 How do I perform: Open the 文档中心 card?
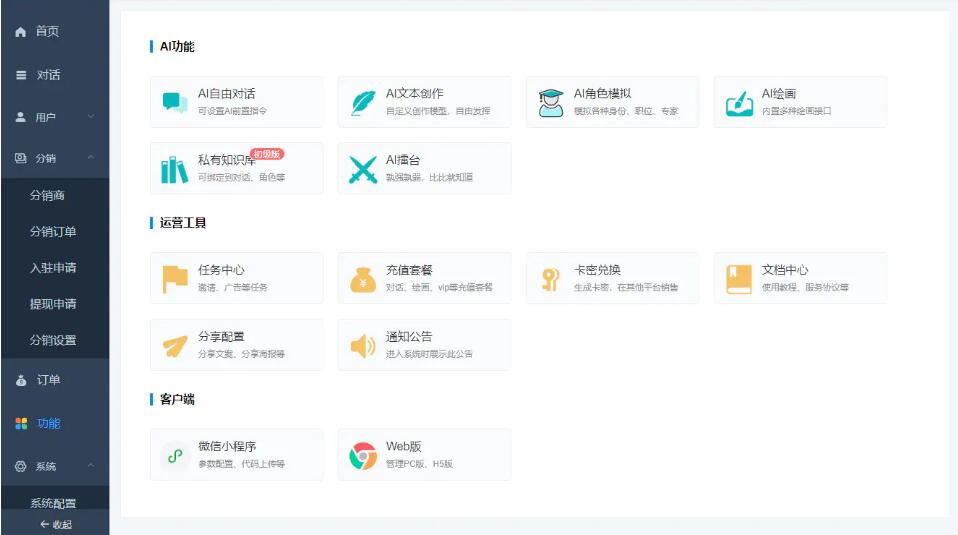coord(800,278)
